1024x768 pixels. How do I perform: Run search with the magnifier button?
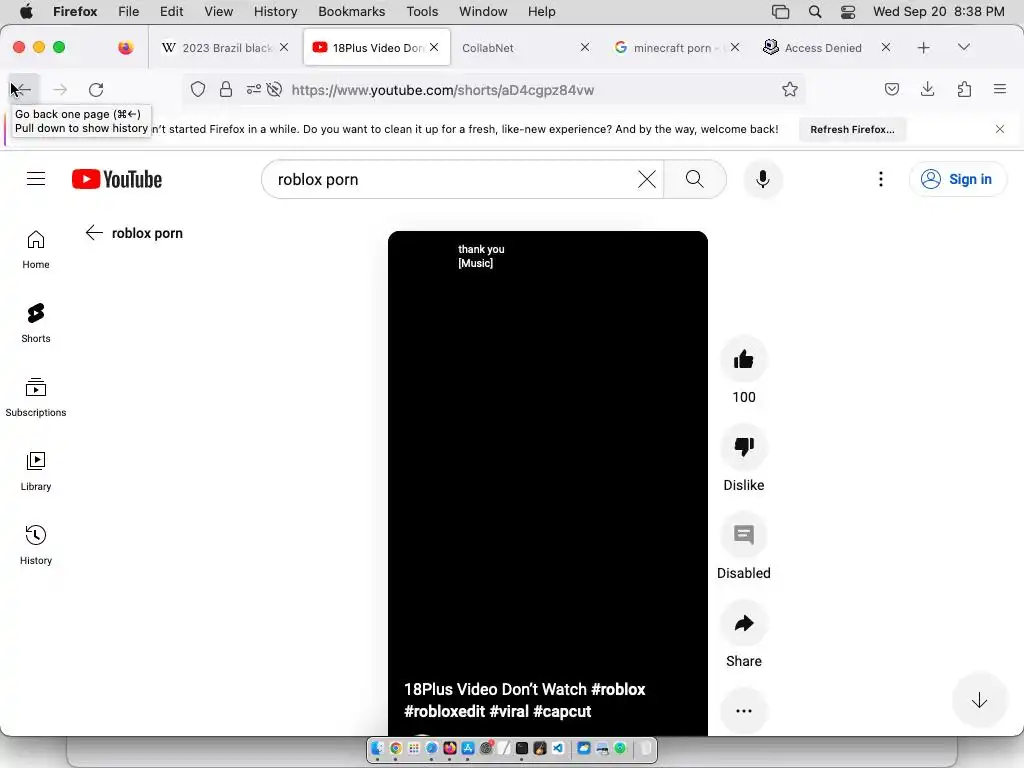695,179
